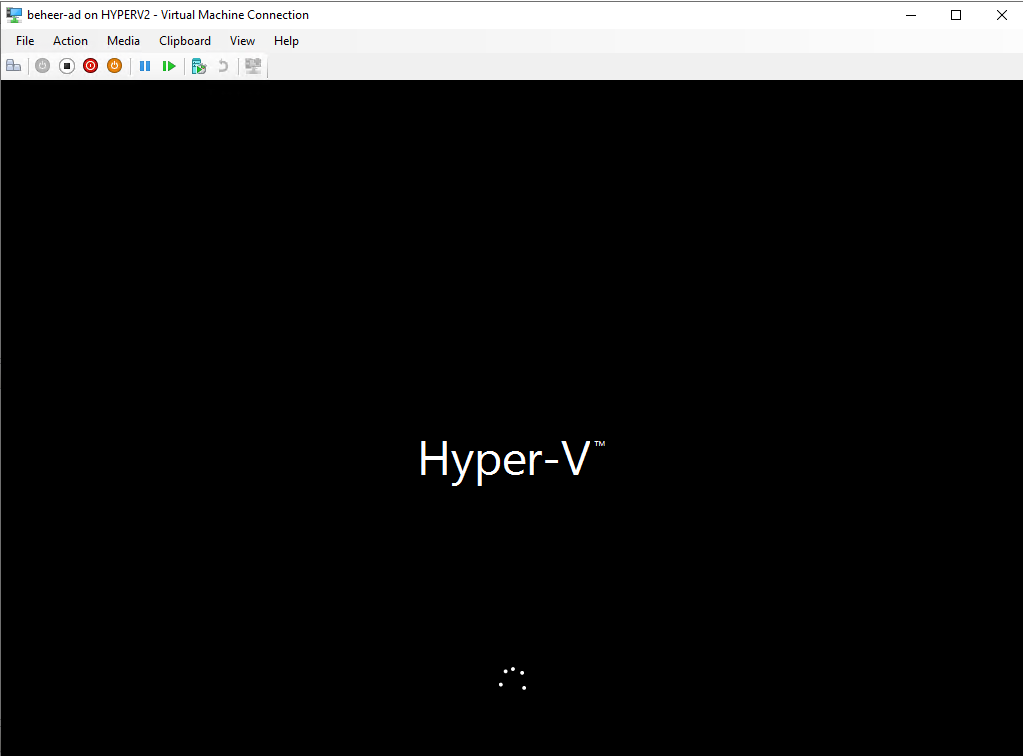Open the Clipboard menu

[x=185, y=40]
